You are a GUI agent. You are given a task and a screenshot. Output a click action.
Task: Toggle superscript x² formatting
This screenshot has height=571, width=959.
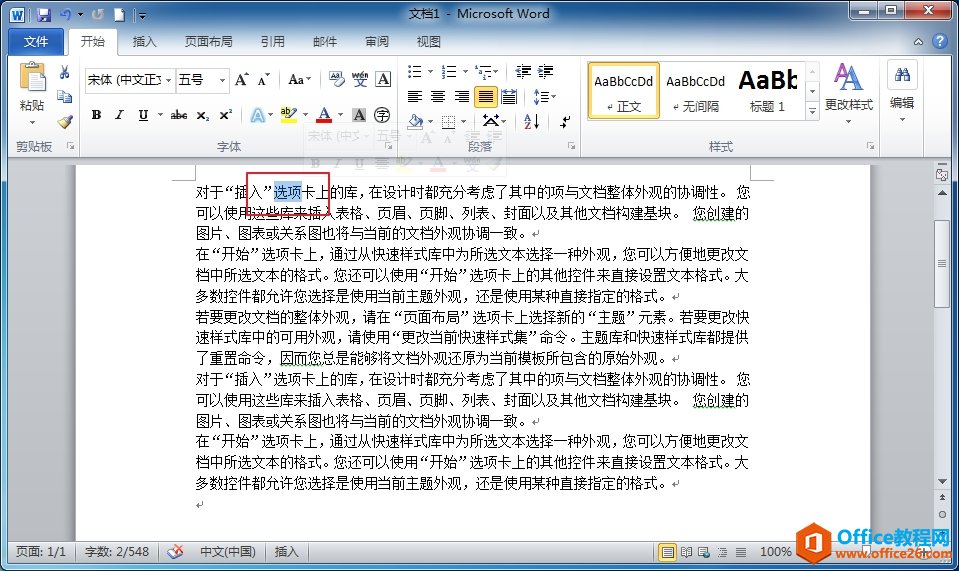pos(226,115)
